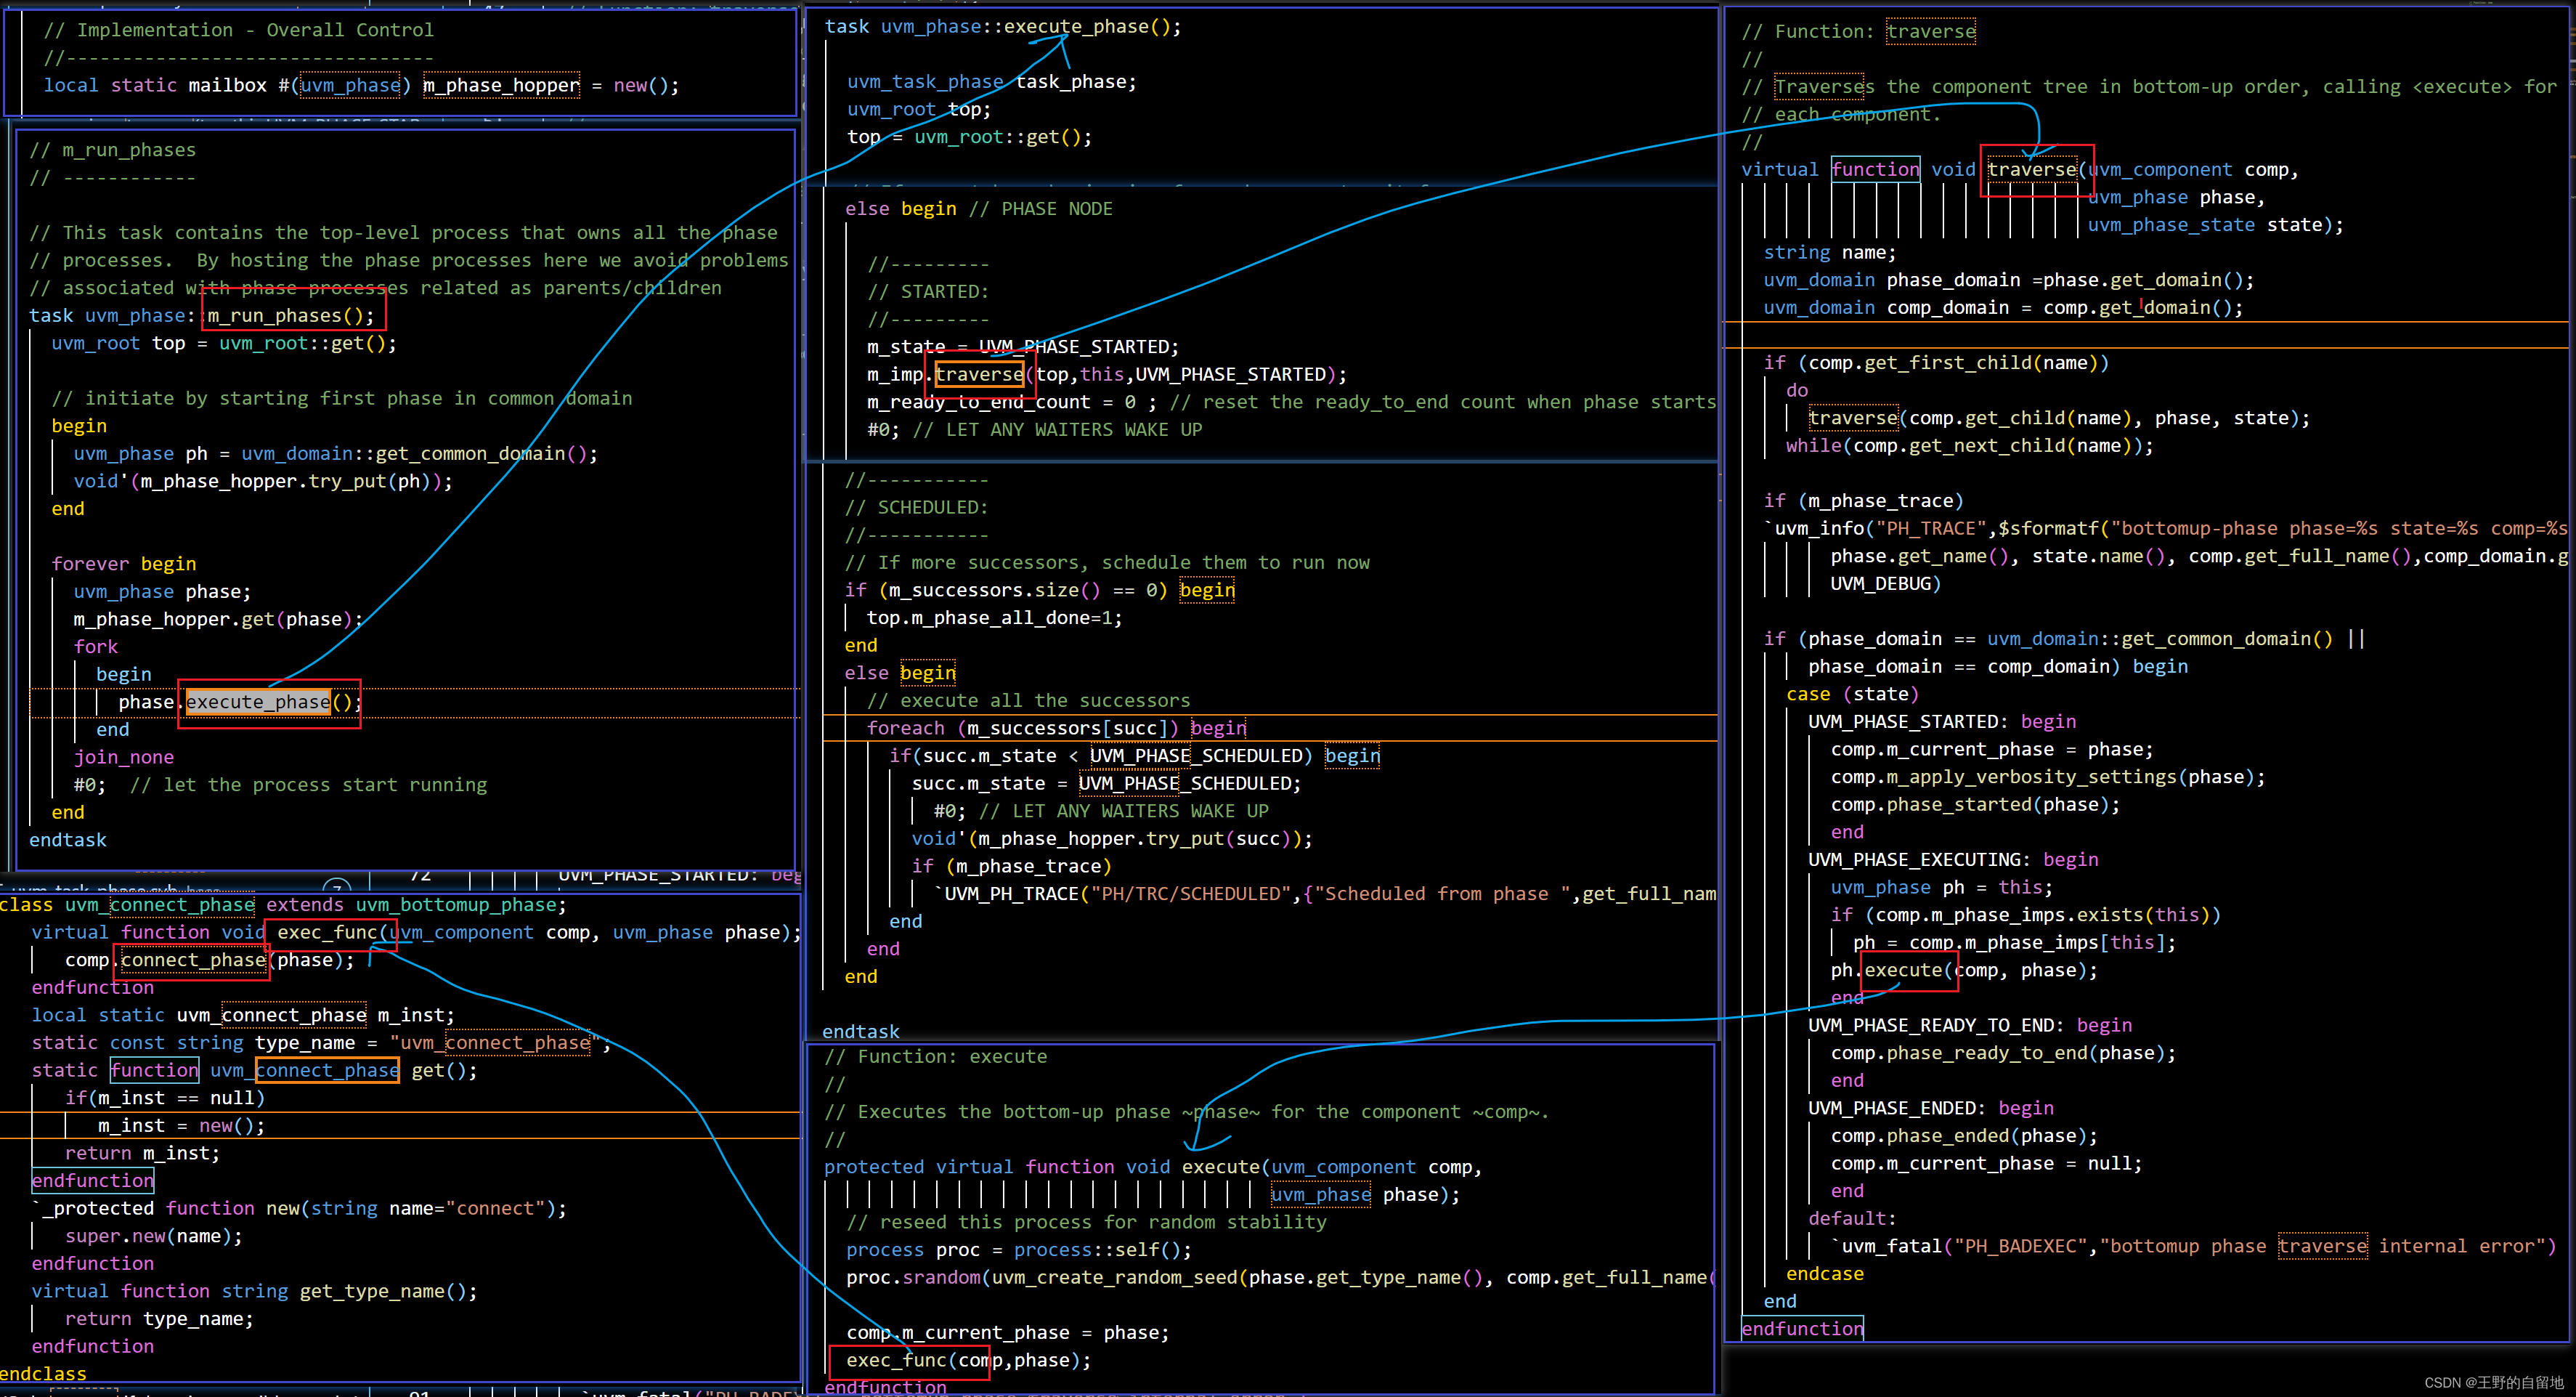Click the 'top.m_phase_all_done=1;' line
The width and height of the screenshot is (2576, 1397).
pos(995,618)
